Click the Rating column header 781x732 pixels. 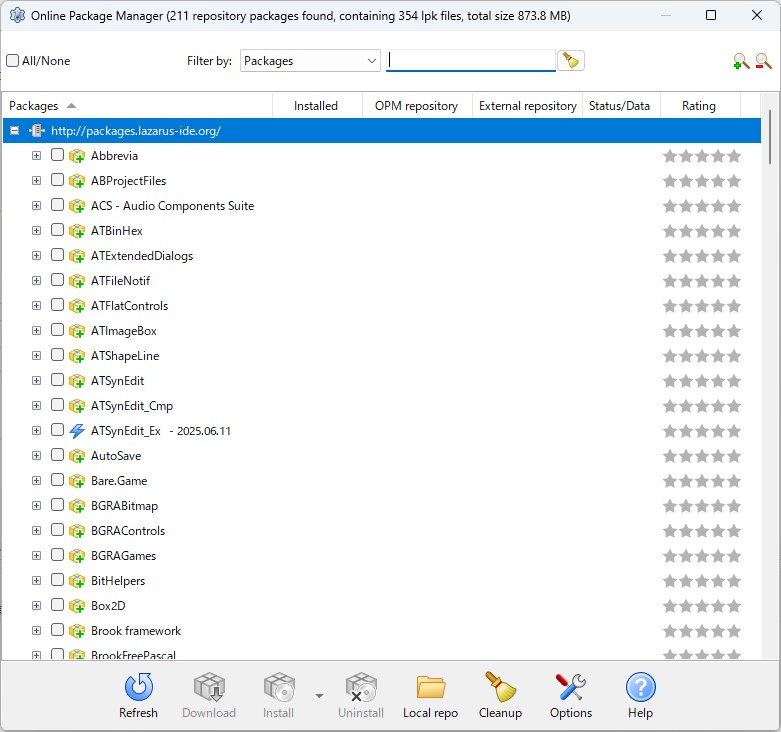click(699, 106)
